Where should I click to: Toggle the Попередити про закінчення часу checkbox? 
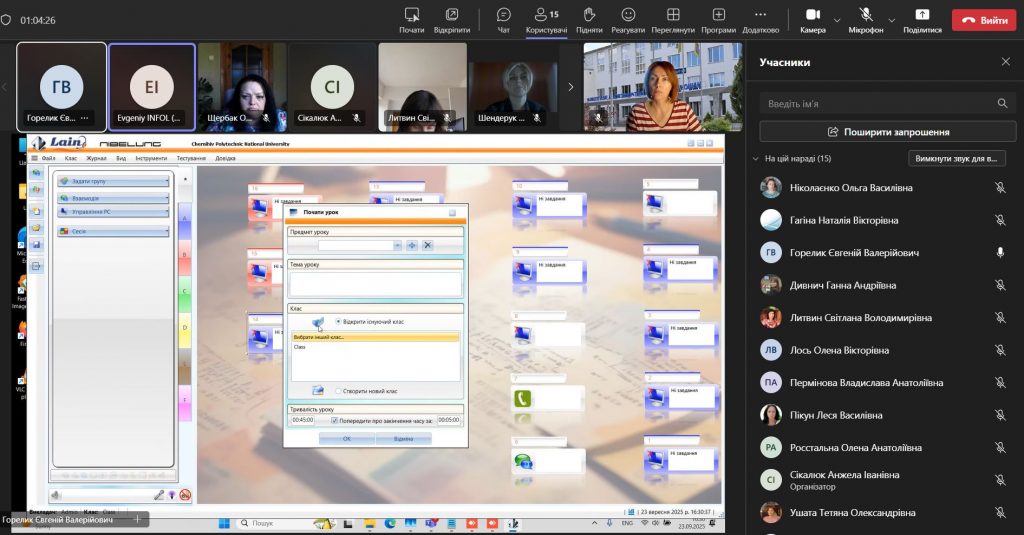(334, 420)
